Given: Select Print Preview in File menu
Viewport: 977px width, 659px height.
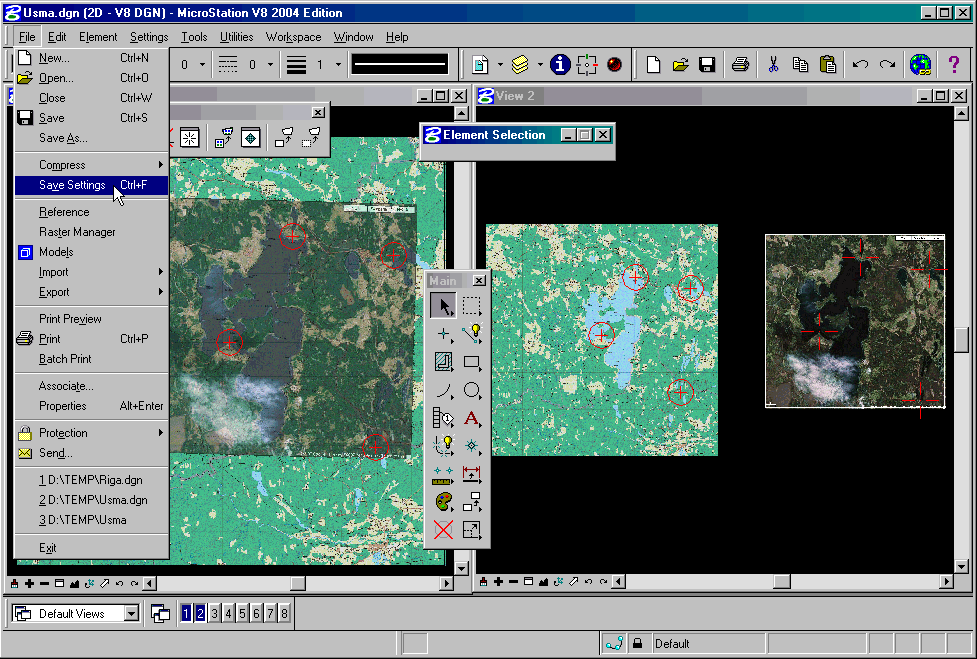Looking at the screenshot, I should 91,319.
